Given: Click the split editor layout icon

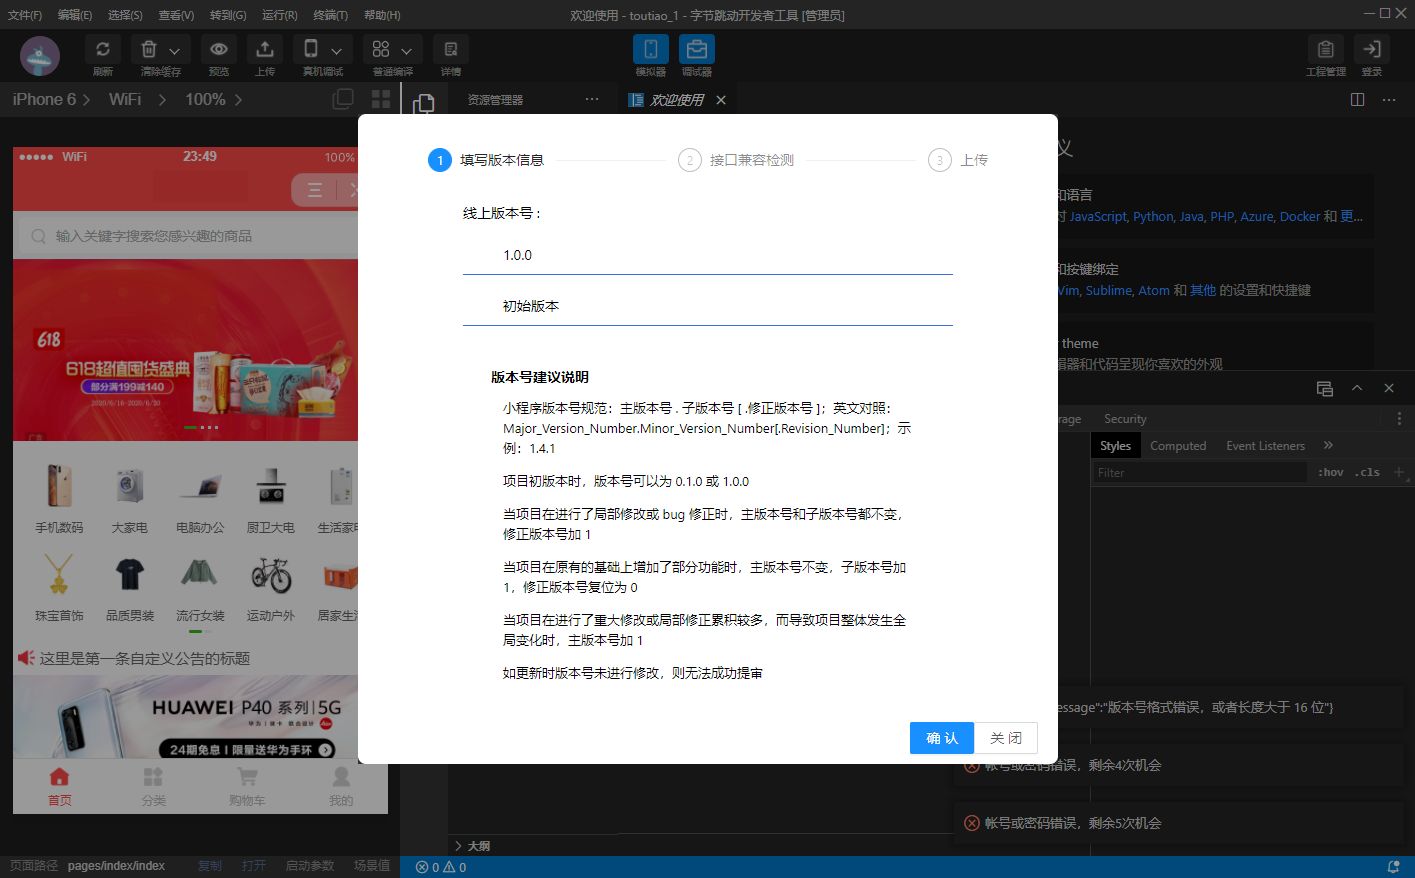Looking at the screenshot, I should pos(1357,100).
